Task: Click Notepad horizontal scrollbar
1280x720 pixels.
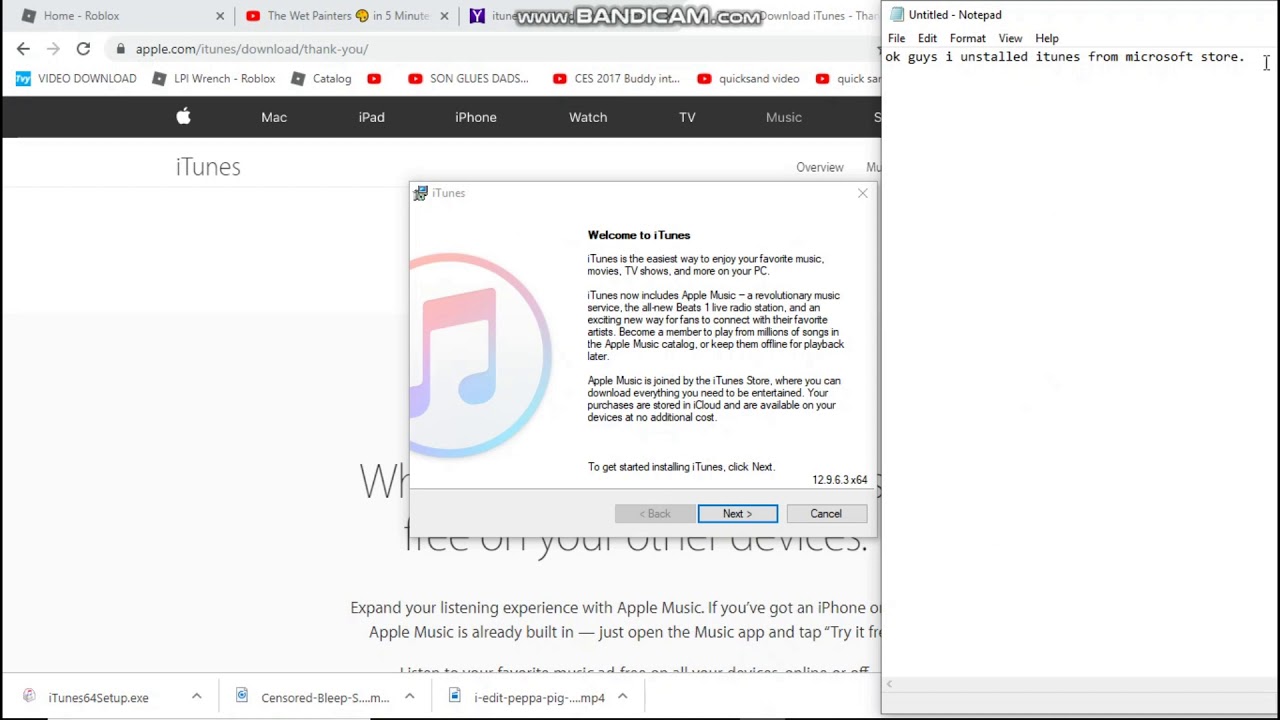Action: 1080,685
